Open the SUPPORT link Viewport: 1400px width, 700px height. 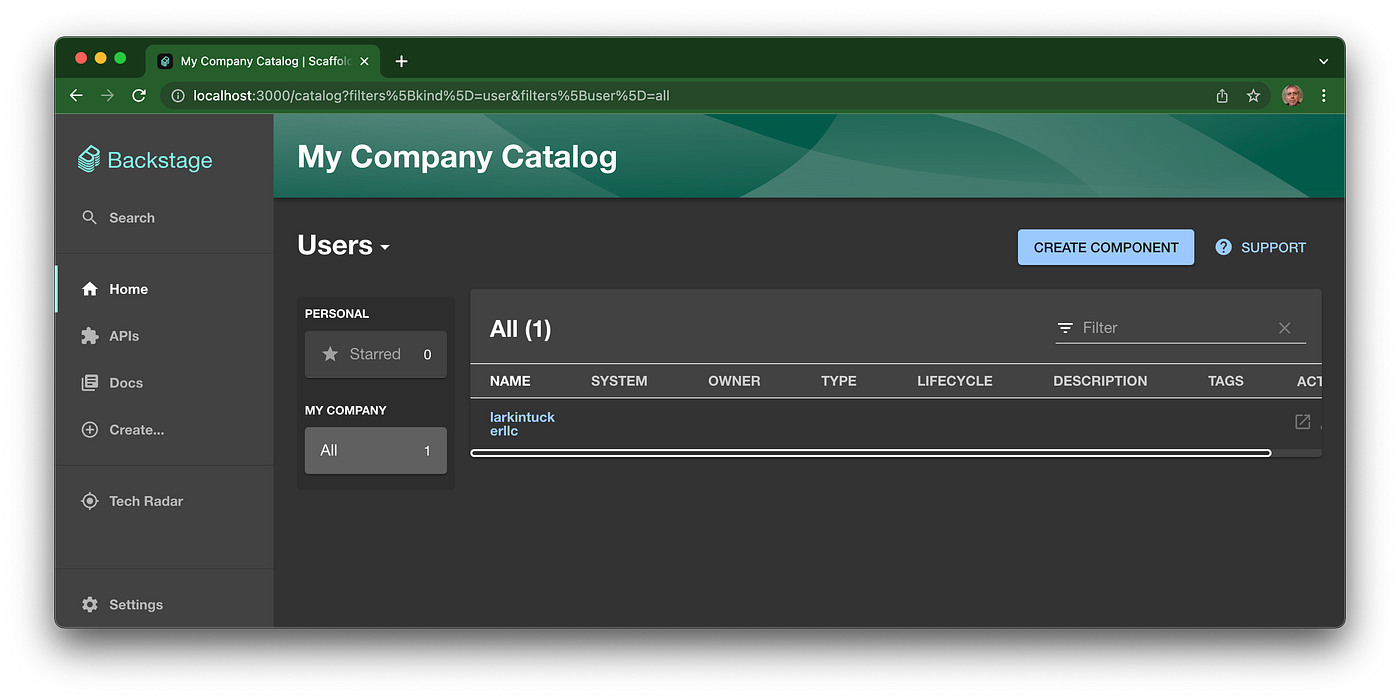[1261, 247]
